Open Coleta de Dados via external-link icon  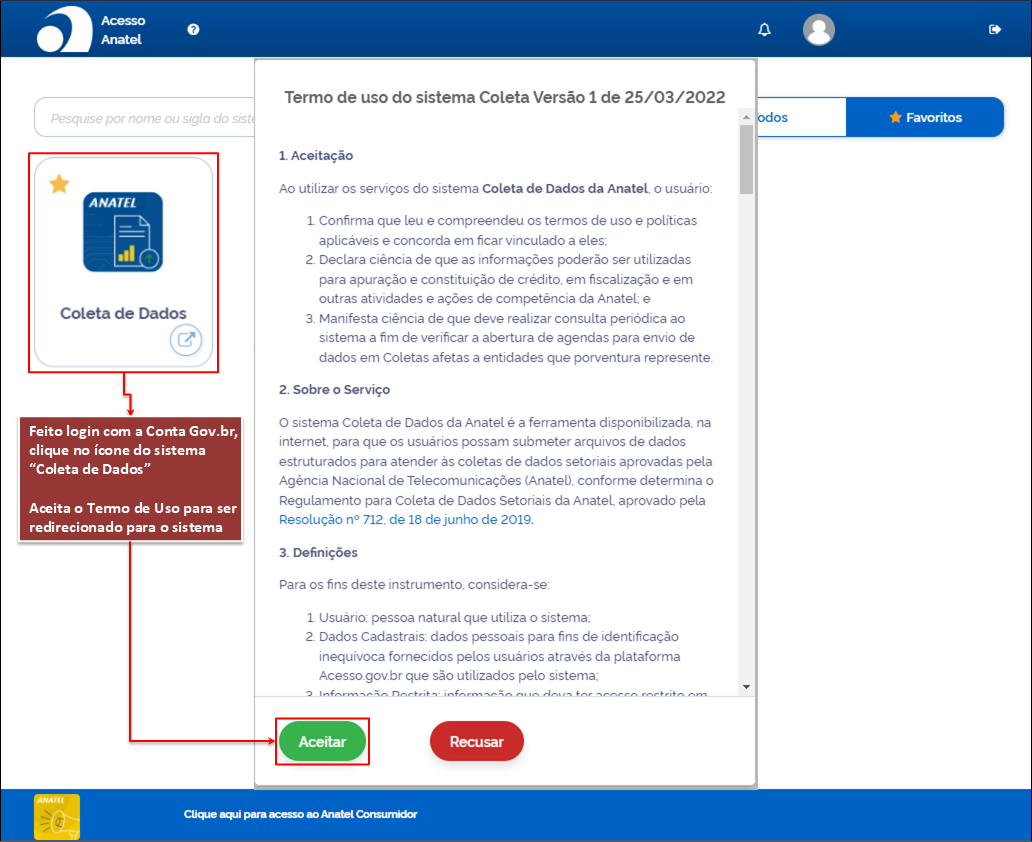click(x=186, y=340)
